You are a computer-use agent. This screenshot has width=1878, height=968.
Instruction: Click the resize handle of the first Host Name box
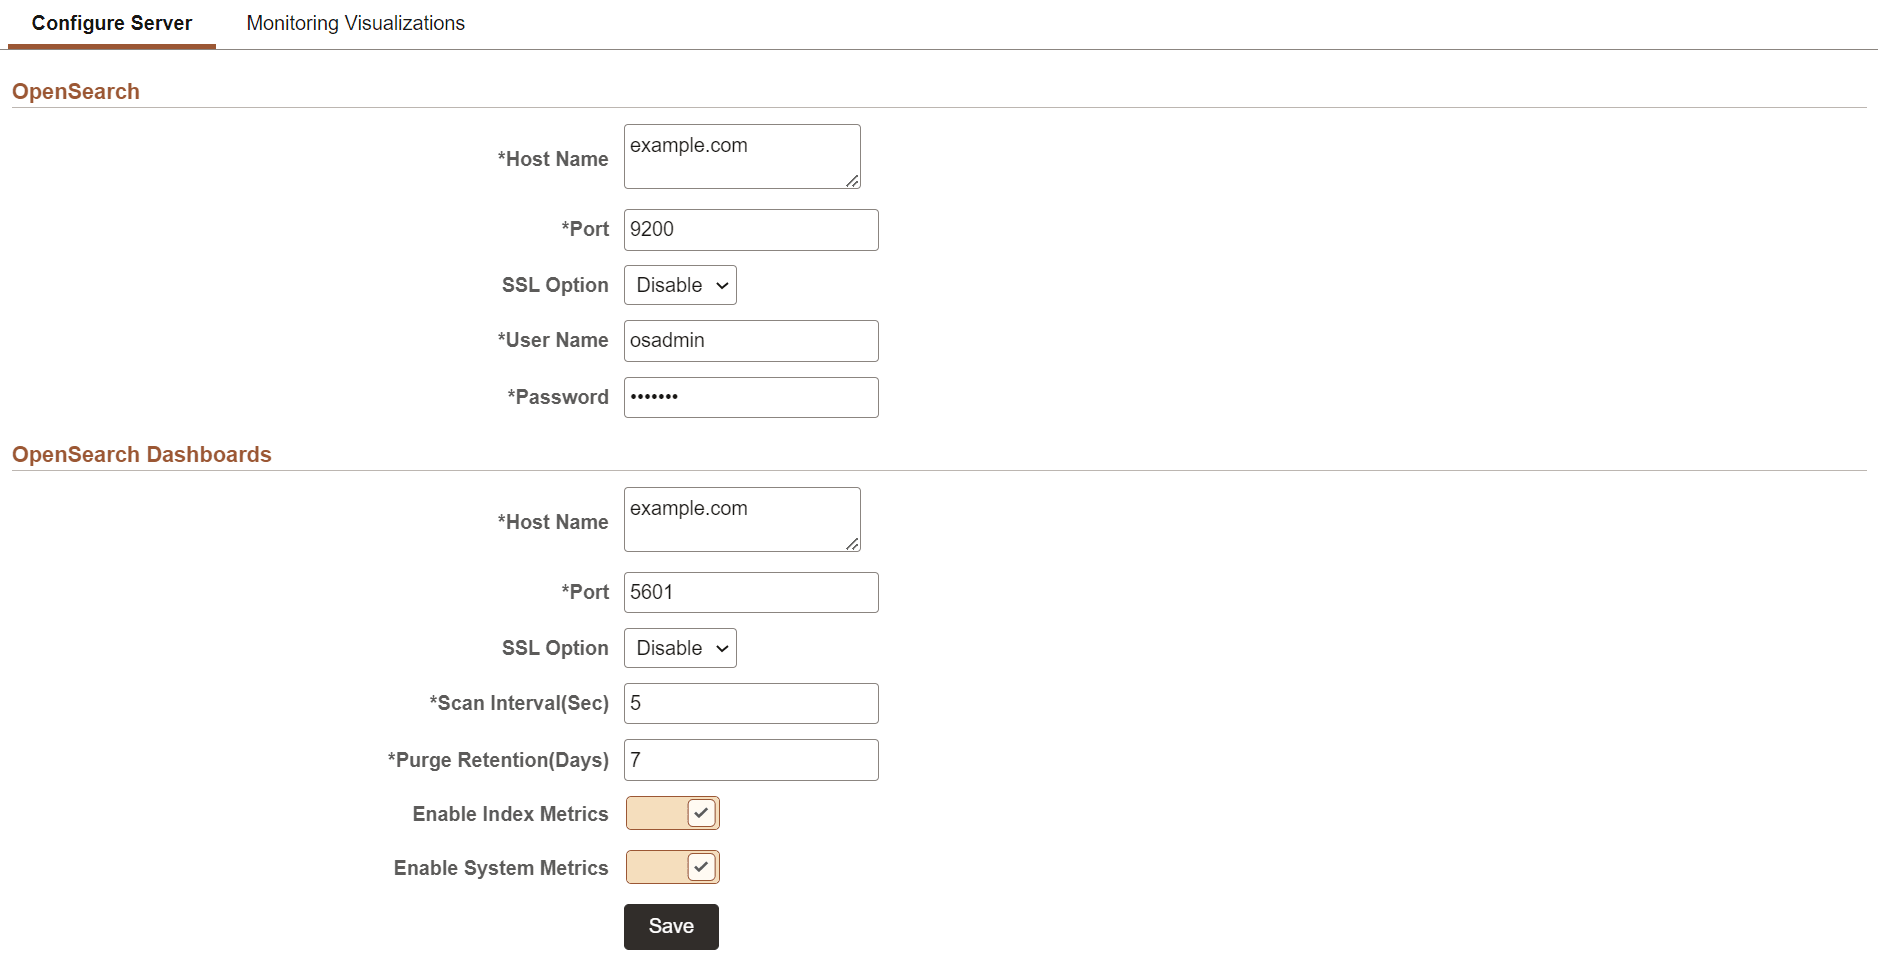point(855,183)
